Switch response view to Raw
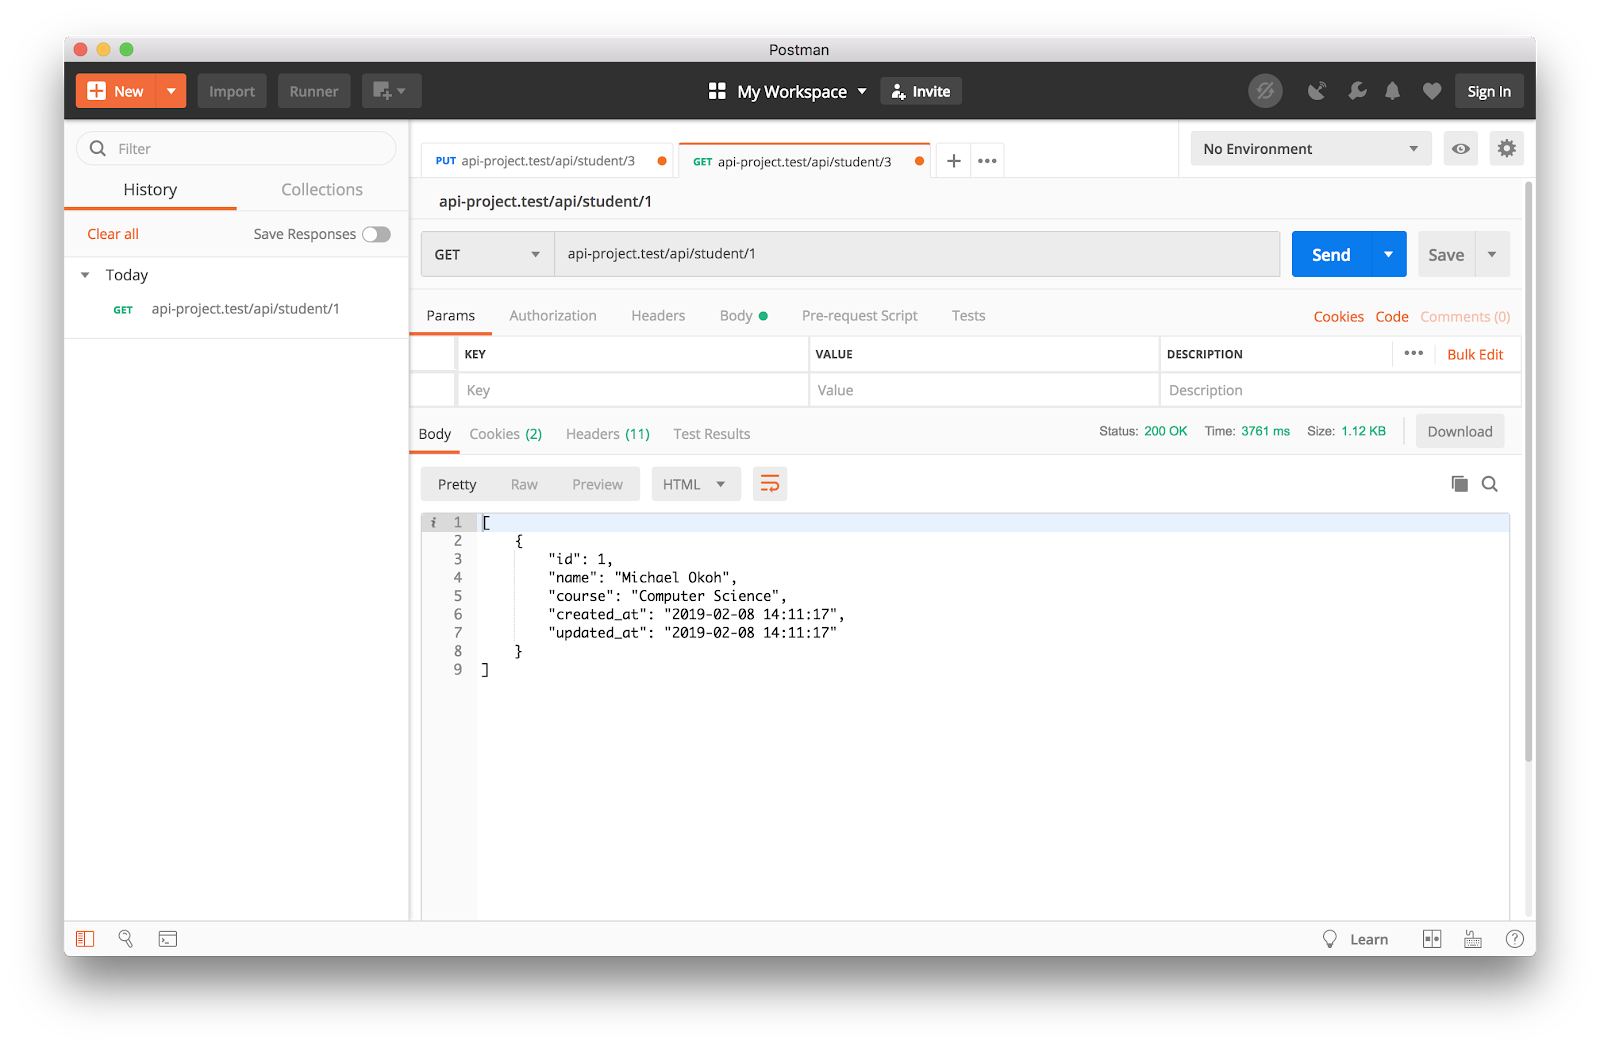1600x1048 pixels. [524, 484]
